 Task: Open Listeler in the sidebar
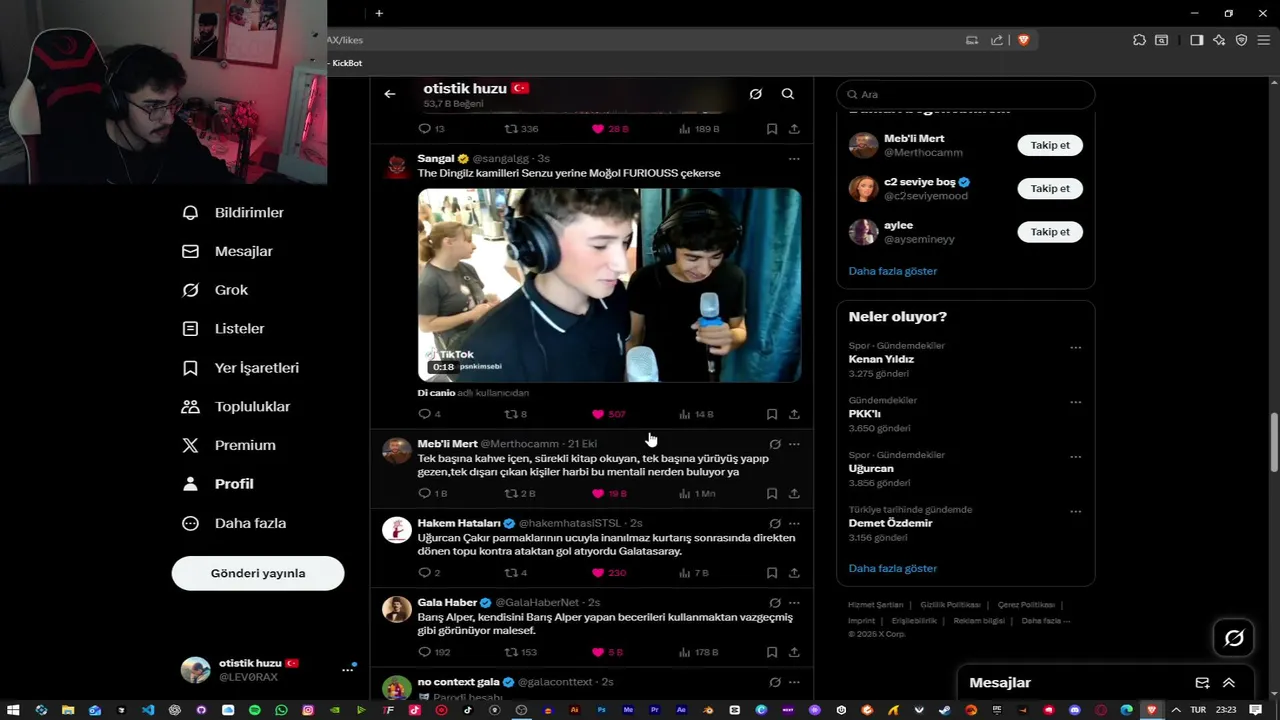[x=223, y=329]
